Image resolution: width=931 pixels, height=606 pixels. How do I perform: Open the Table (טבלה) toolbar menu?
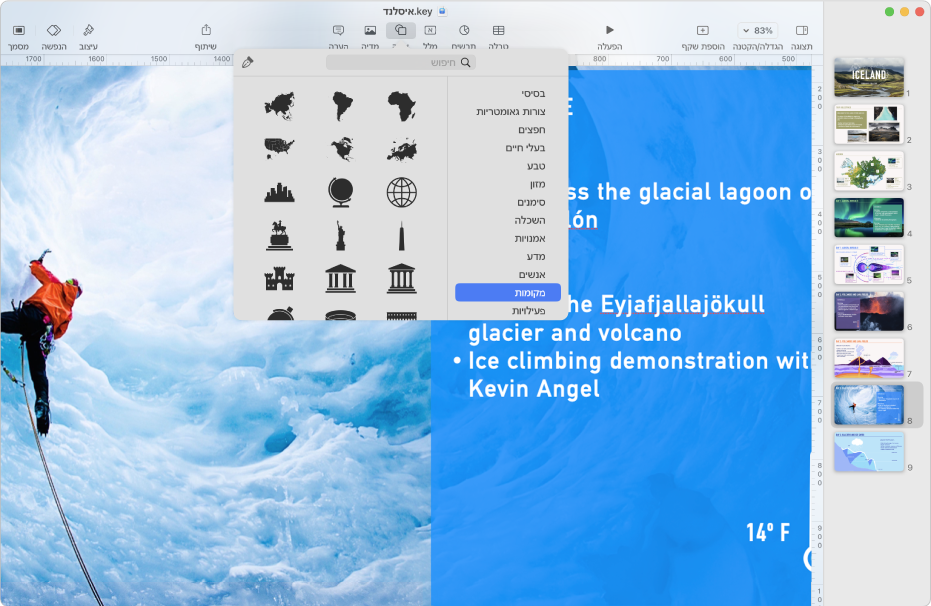(x=498, y=30)
